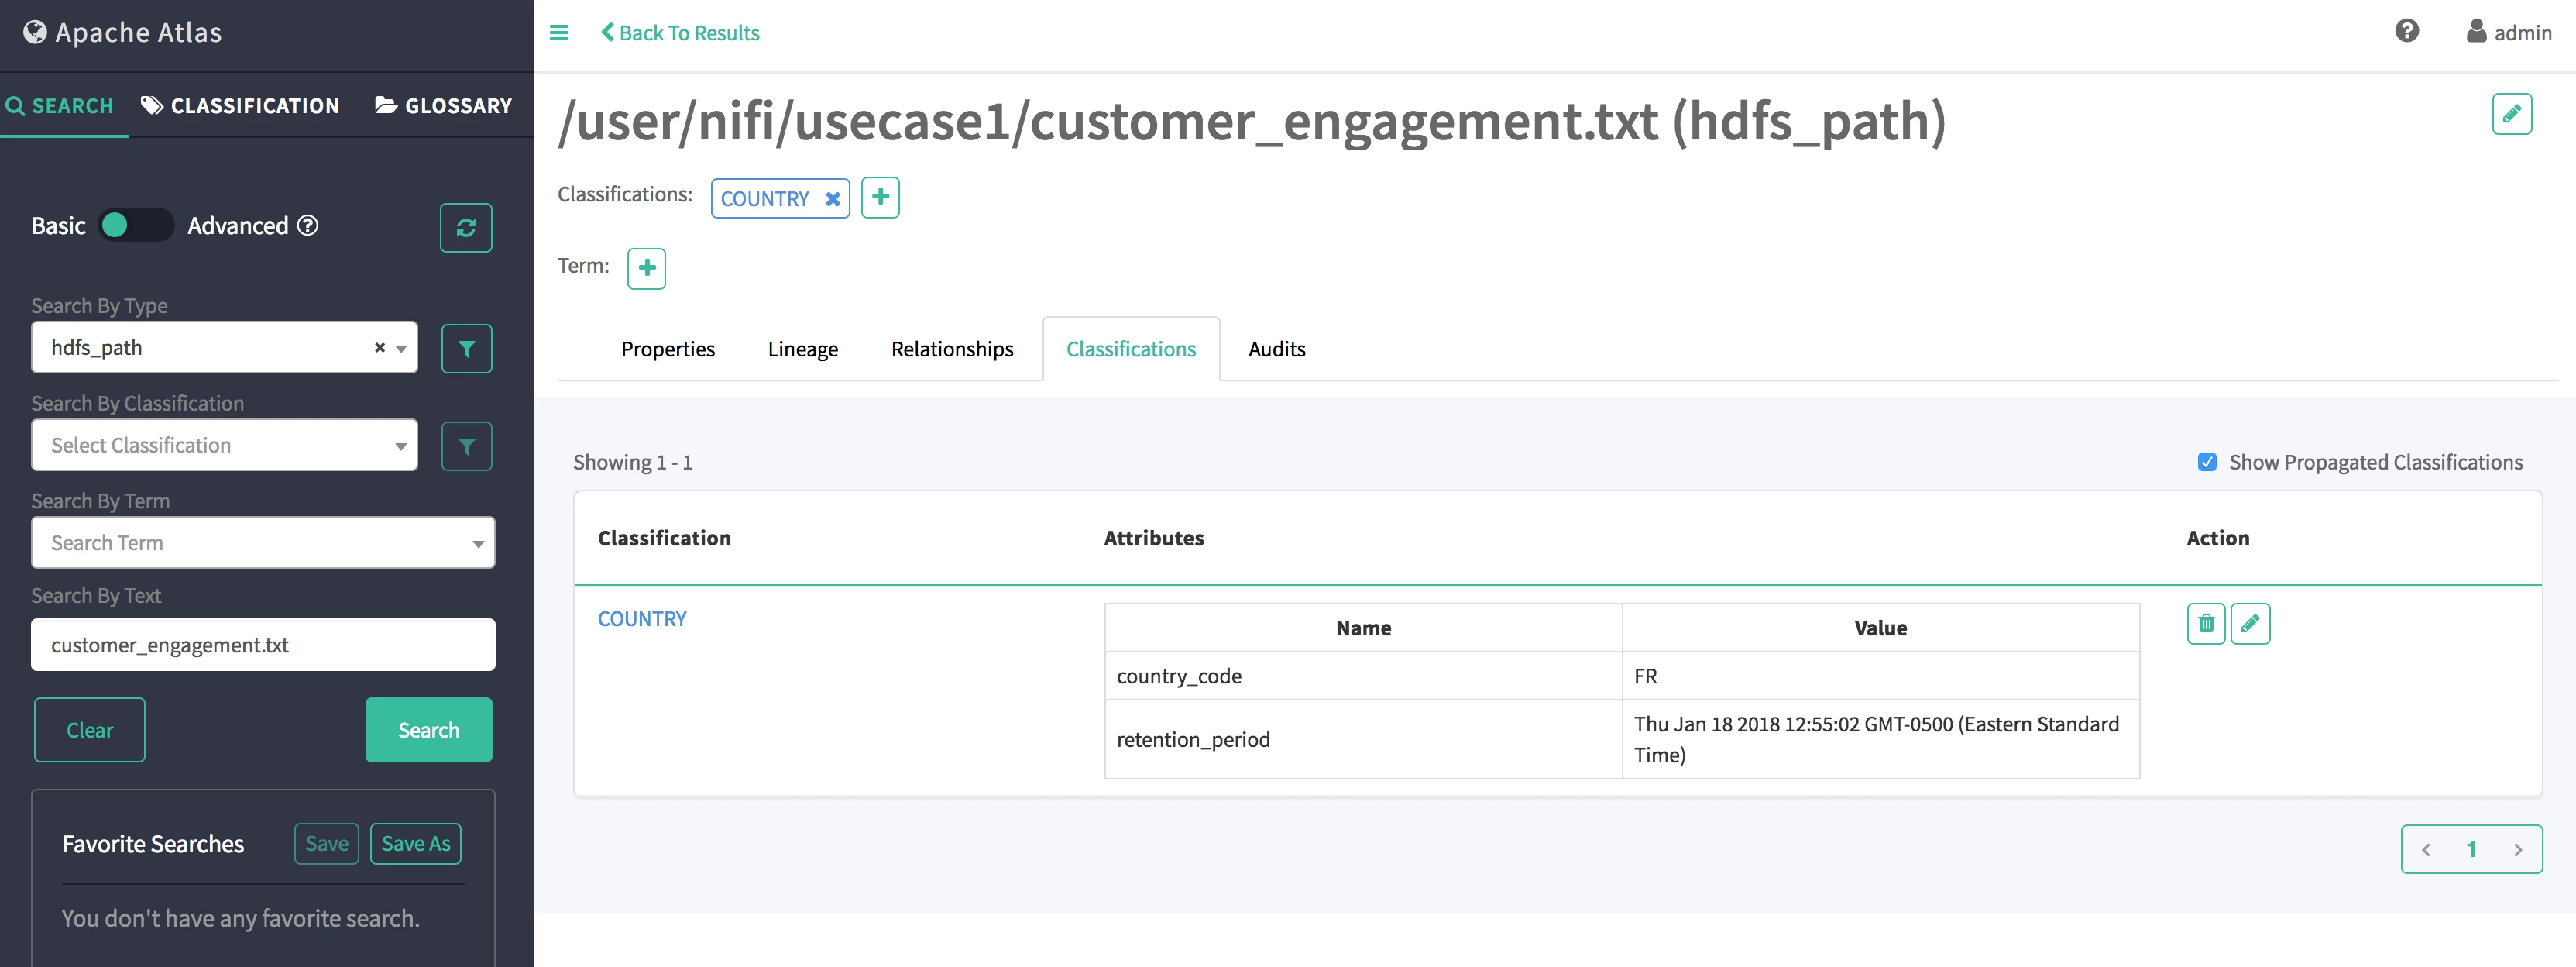This screenshot has width=2576, height=967.
Task: Open the Select Classification dropdown
Action: (x=224, y=445)
